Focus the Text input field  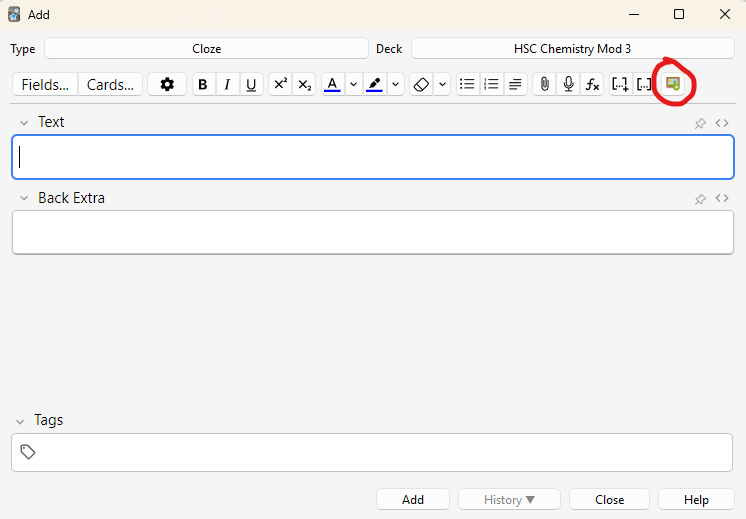click(x=373, y=157)
